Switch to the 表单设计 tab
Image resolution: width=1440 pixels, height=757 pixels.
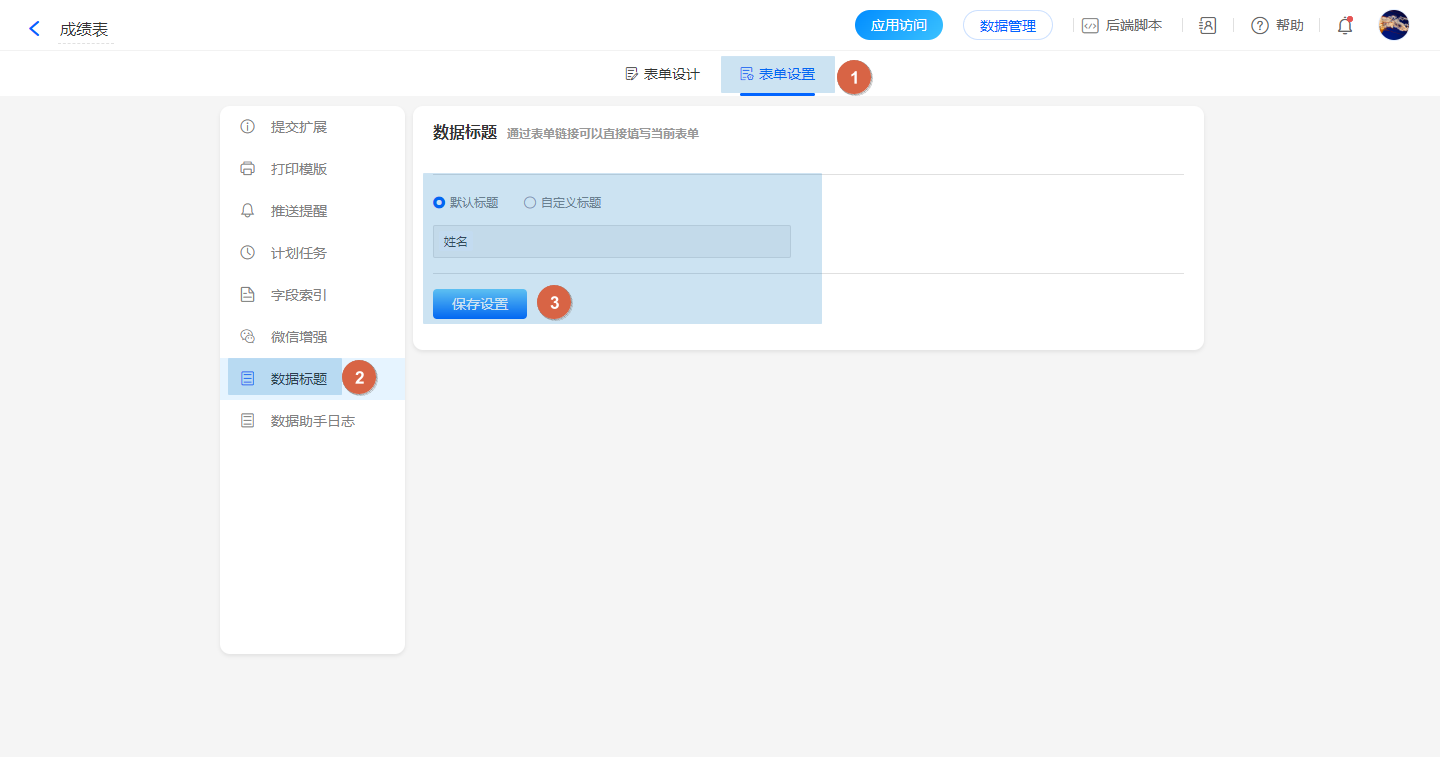tap(662, 74)
